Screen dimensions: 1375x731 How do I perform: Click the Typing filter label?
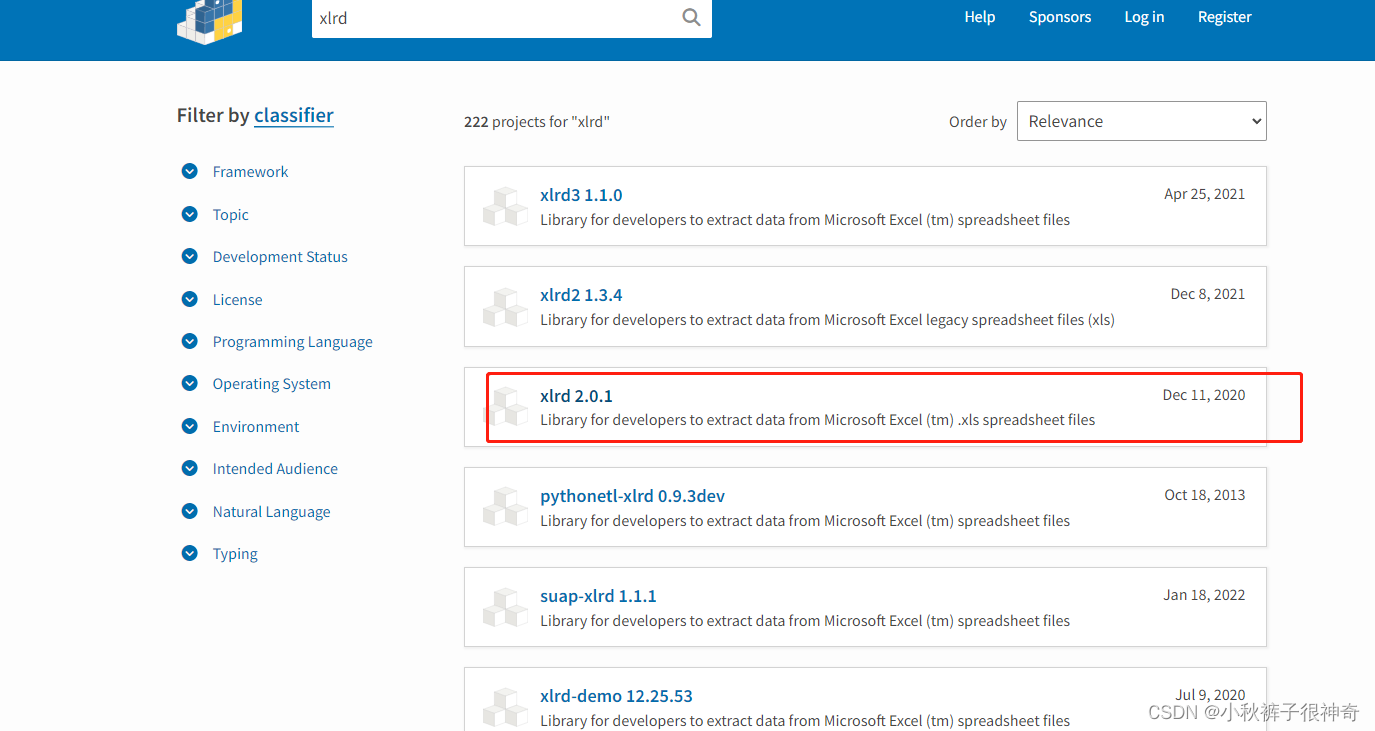click(235, 553)
